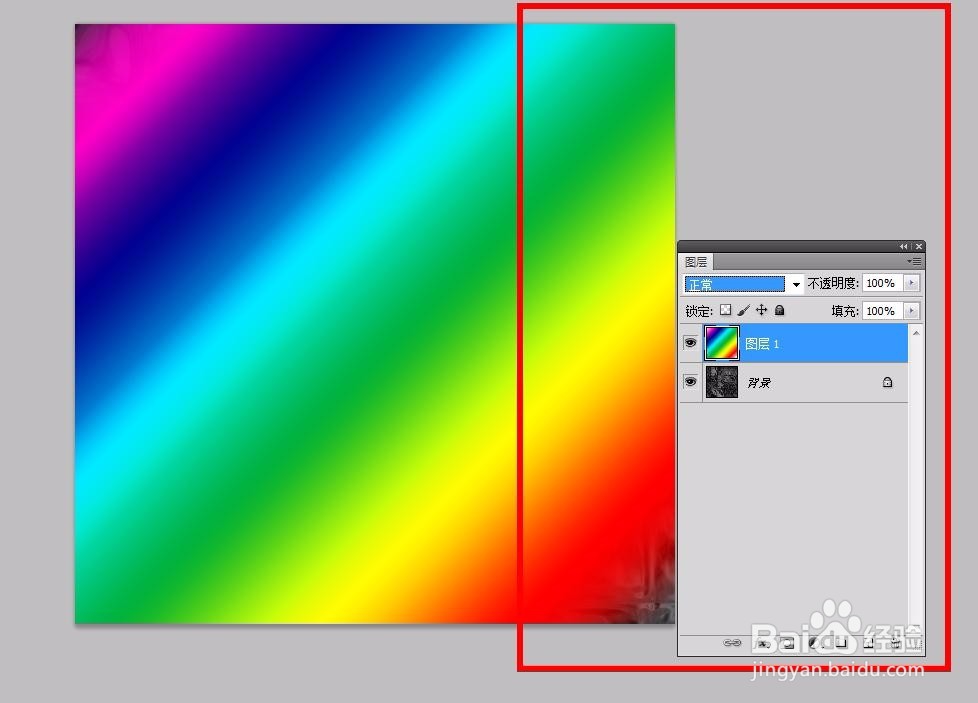
Task: Click the layers list scroll-up arrow
Action: (x=916, y=334)
